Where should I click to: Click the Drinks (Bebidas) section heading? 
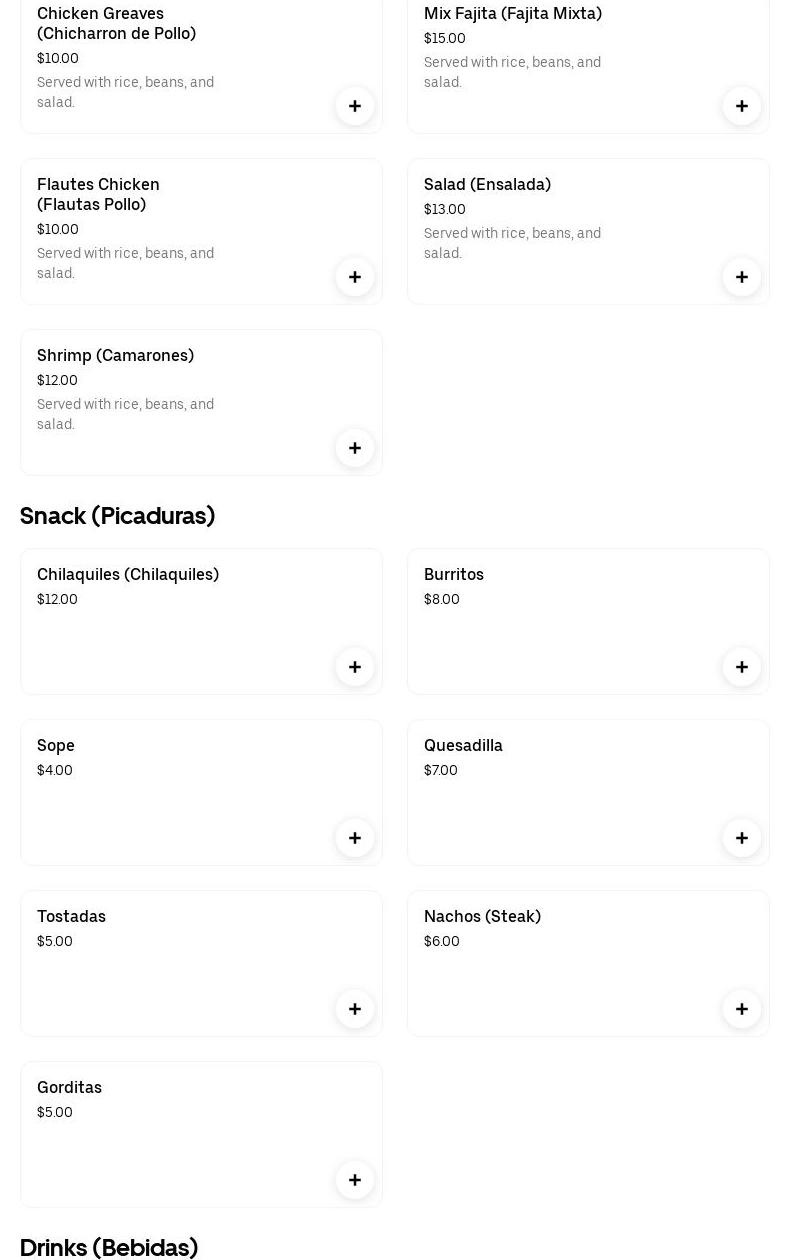[x=109, y=1247]
